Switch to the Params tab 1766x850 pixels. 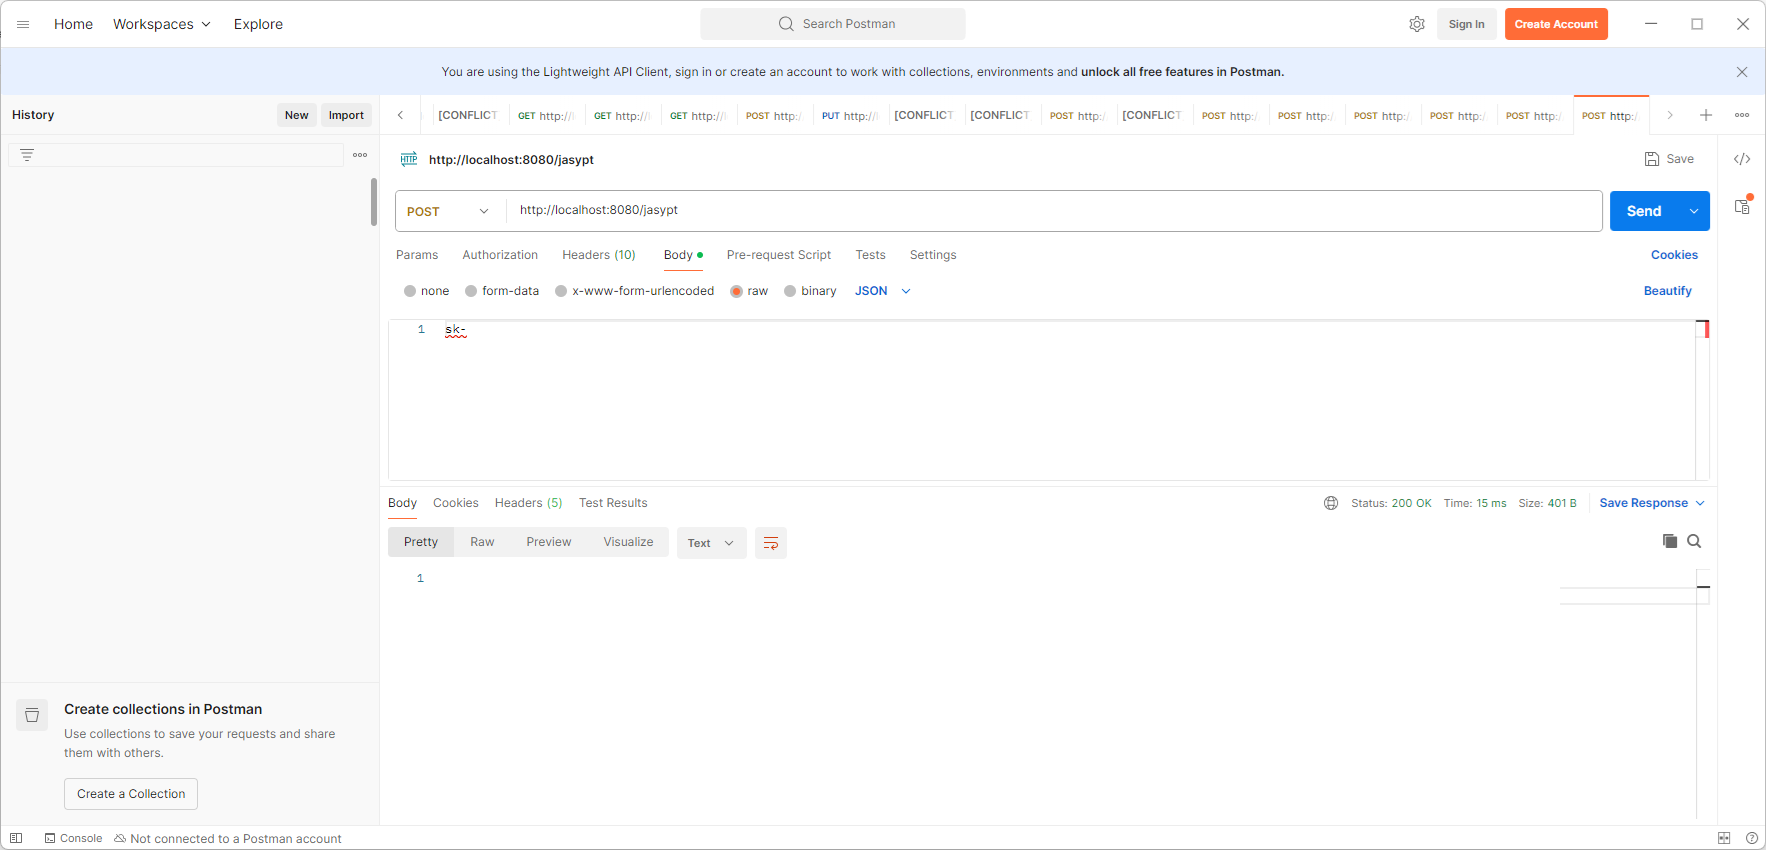pos(417,255)
